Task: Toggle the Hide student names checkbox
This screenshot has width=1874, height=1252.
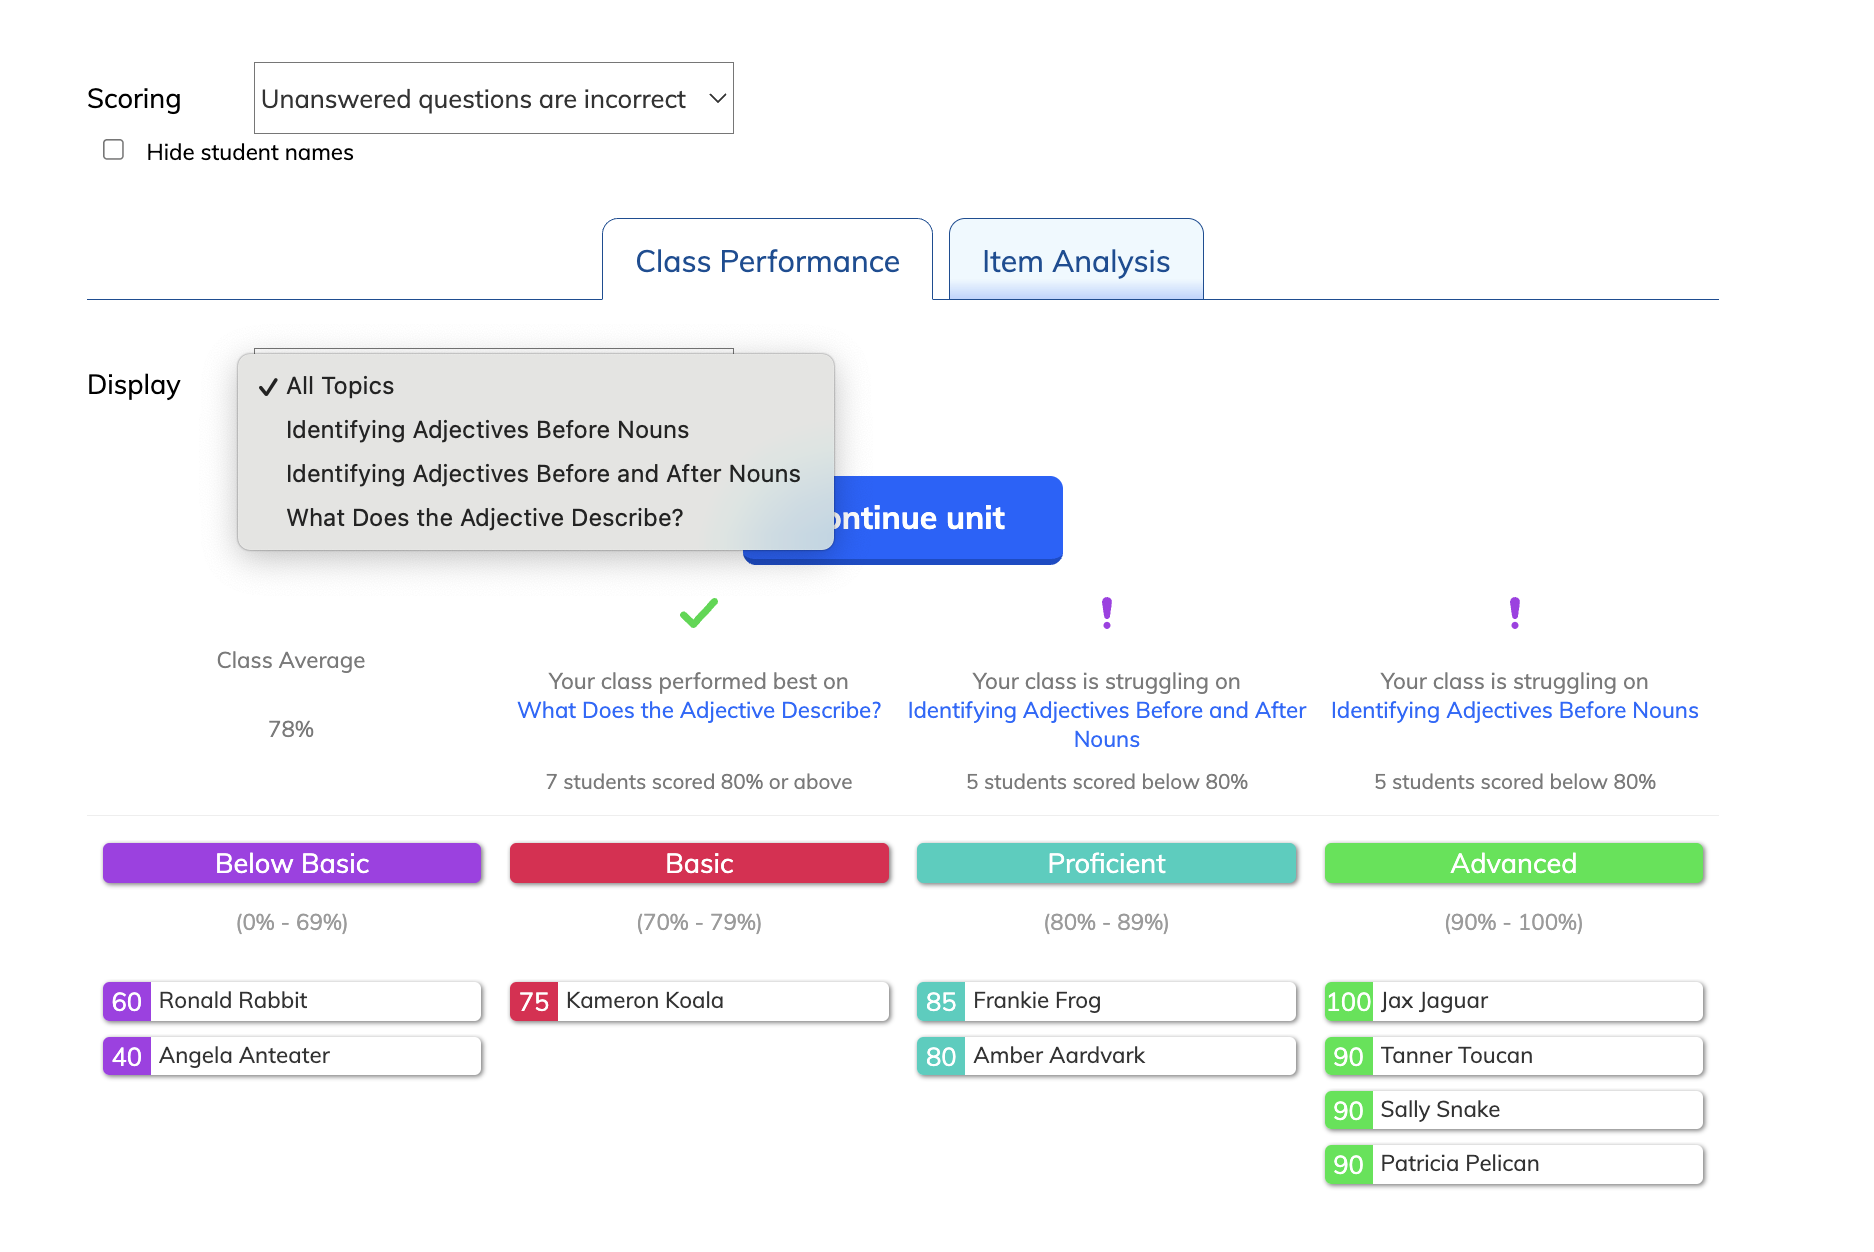Action: pyautogui.click(x=114, y=150)
